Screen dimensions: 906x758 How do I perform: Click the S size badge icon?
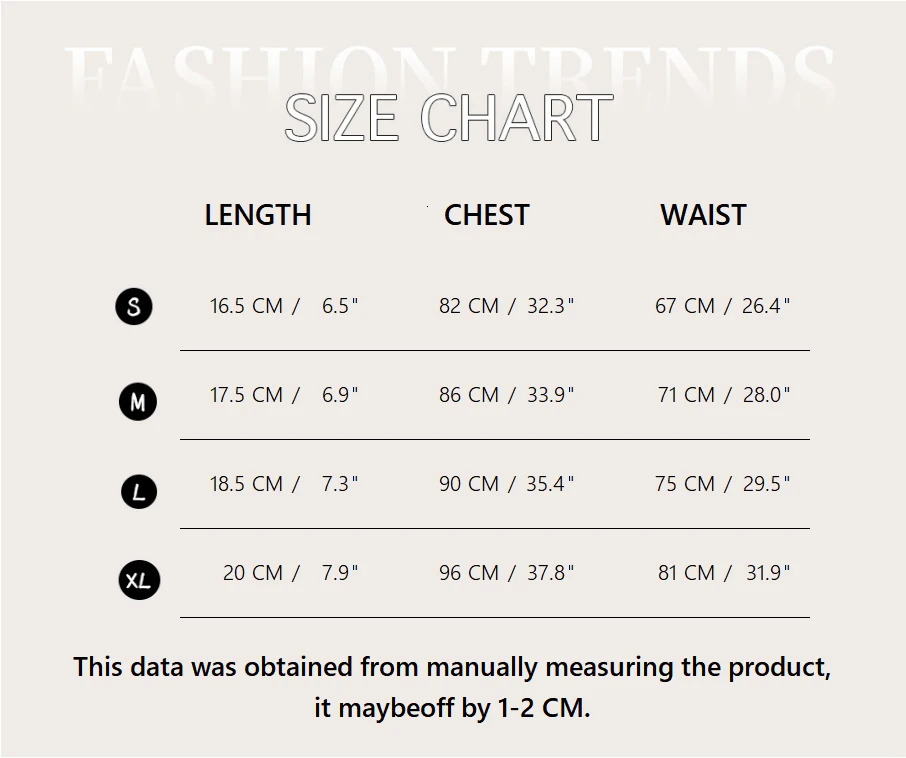(134, 306)
